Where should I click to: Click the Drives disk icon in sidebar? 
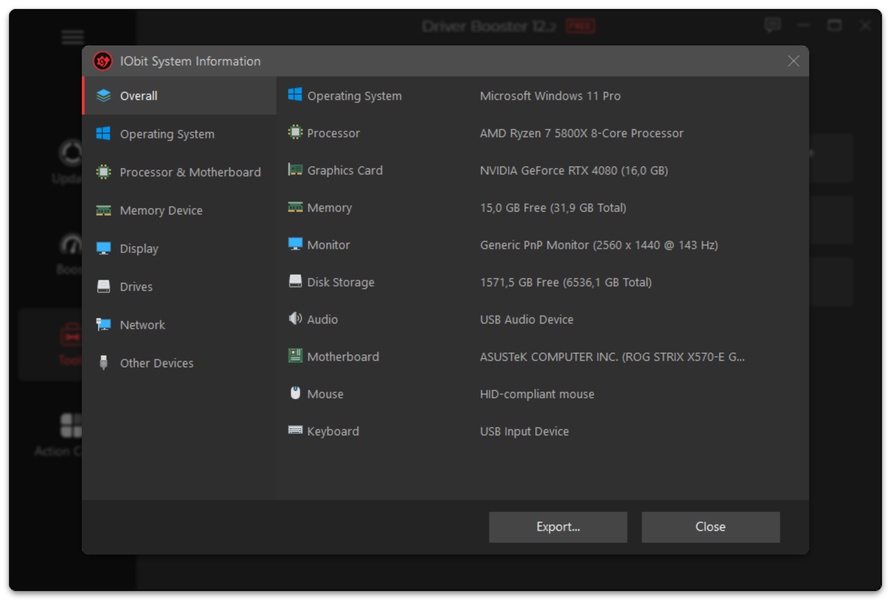[x=104, y=287]
